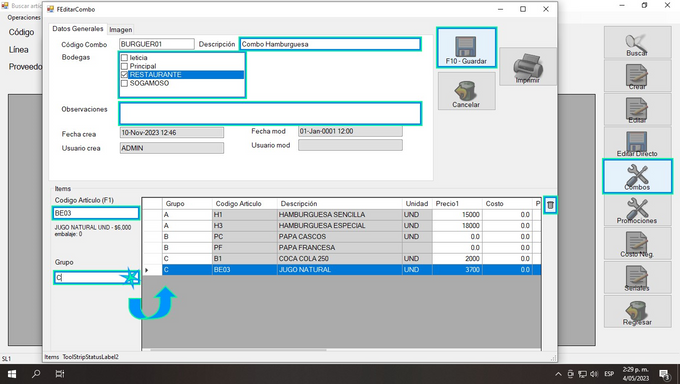The height and width of the screenshot is (384, 680).
Task: Click the Cancelar button icon
Action: pyautogui.click(x=466, y=91)
